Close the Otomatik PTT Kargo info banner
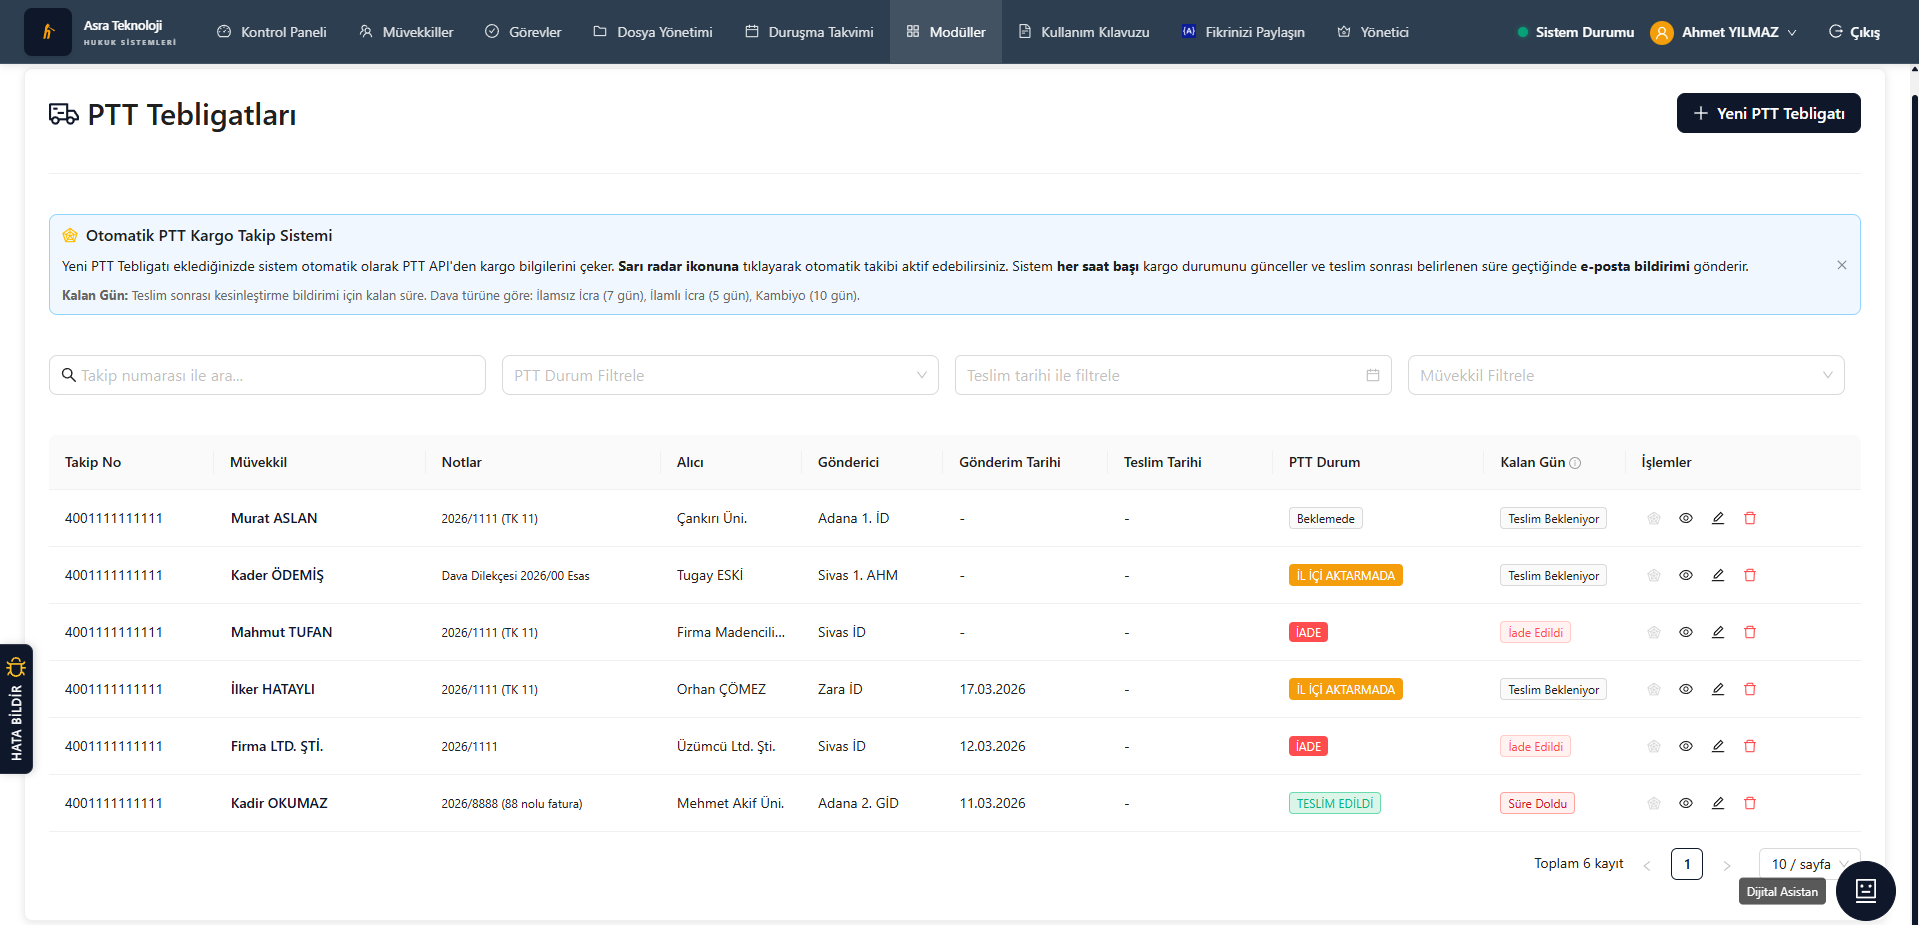 pyautogui.click(x=1842, y=265)
